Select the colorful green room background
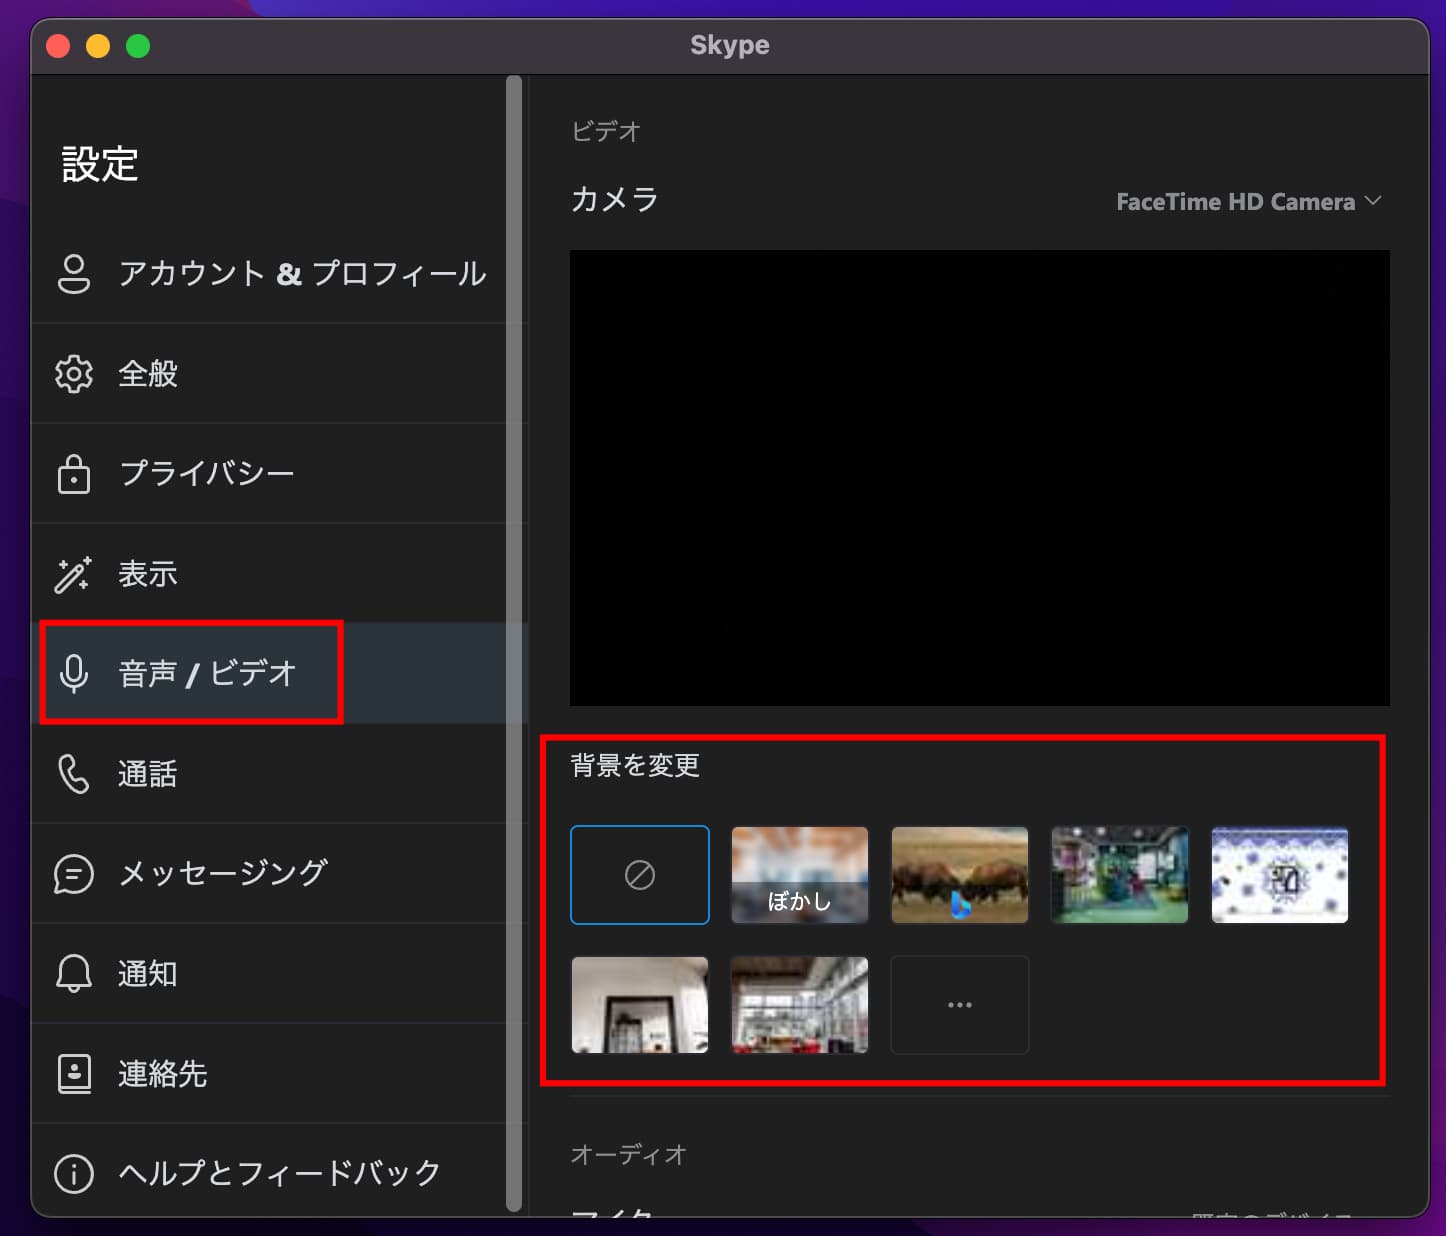Viewport: 1446px width, 1236px height. [1120, 875]
